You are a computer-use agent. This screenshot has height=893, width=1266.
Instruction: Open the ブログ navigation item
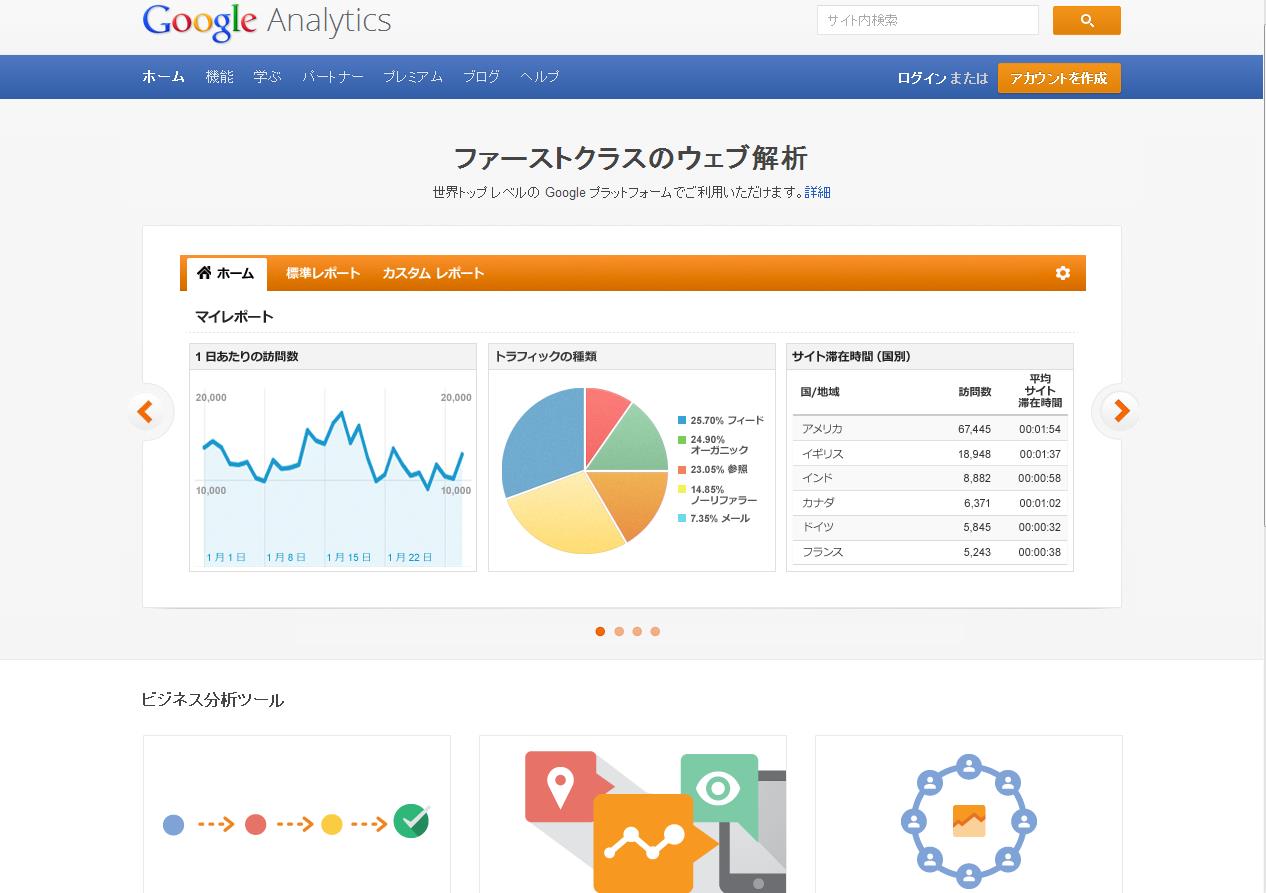[x=481, y=77]
